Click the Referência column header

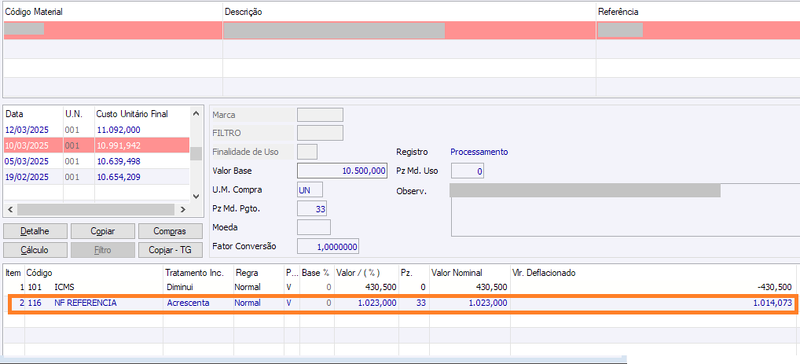click(x=618, y=12)
